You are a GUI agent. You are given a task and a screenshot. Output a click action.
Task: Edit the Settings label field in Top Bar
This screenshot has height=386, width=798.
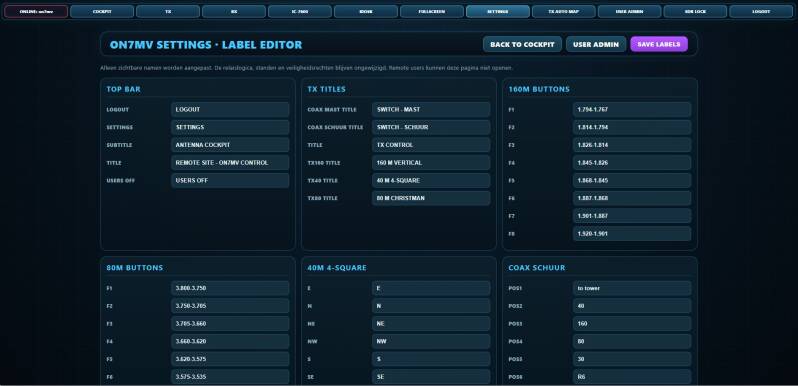(x=230, y=127)
